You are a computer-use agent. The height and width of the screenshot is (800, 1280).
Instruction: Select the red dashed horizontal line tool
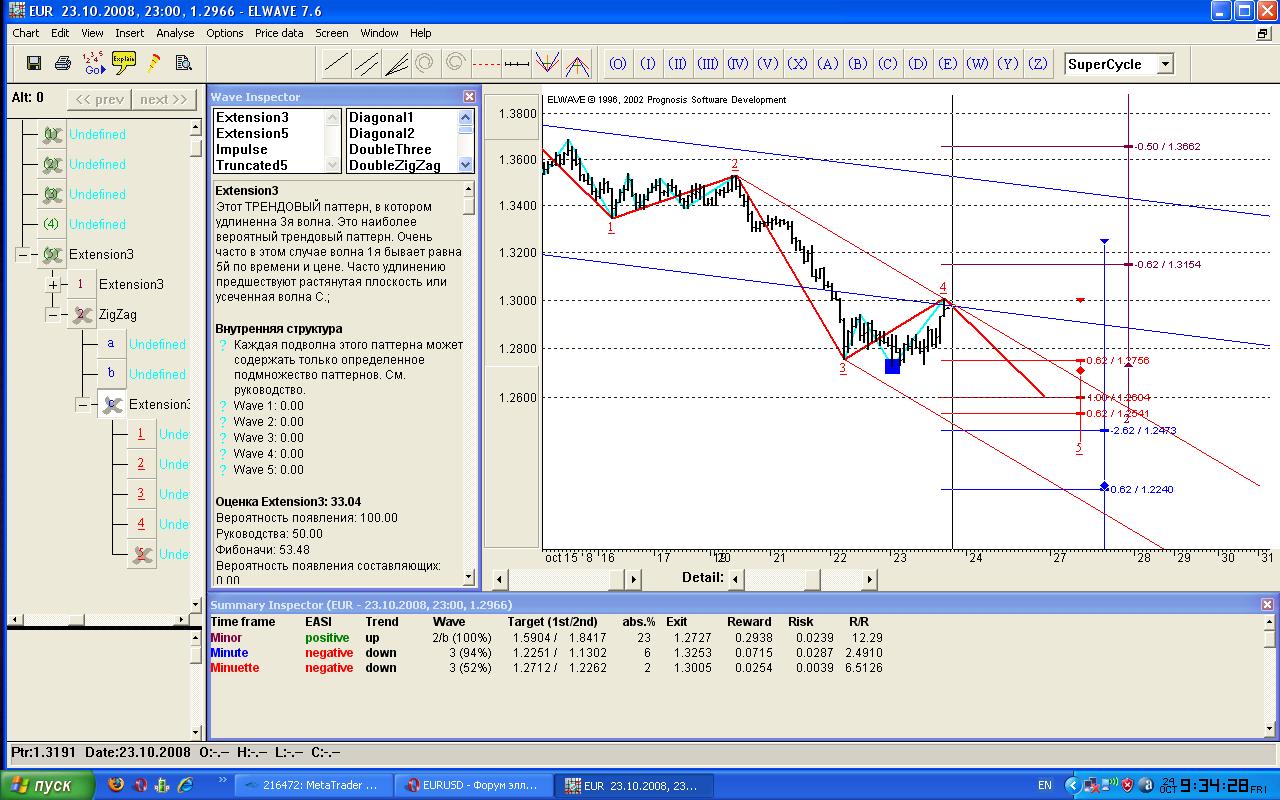(x=485, y=64)
